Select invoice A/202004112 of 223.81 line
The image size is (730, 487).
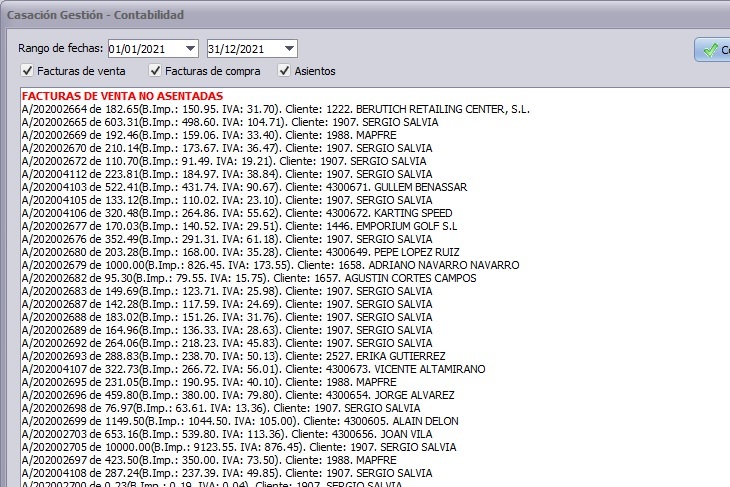pyautogui.click(x=227, y=174)
